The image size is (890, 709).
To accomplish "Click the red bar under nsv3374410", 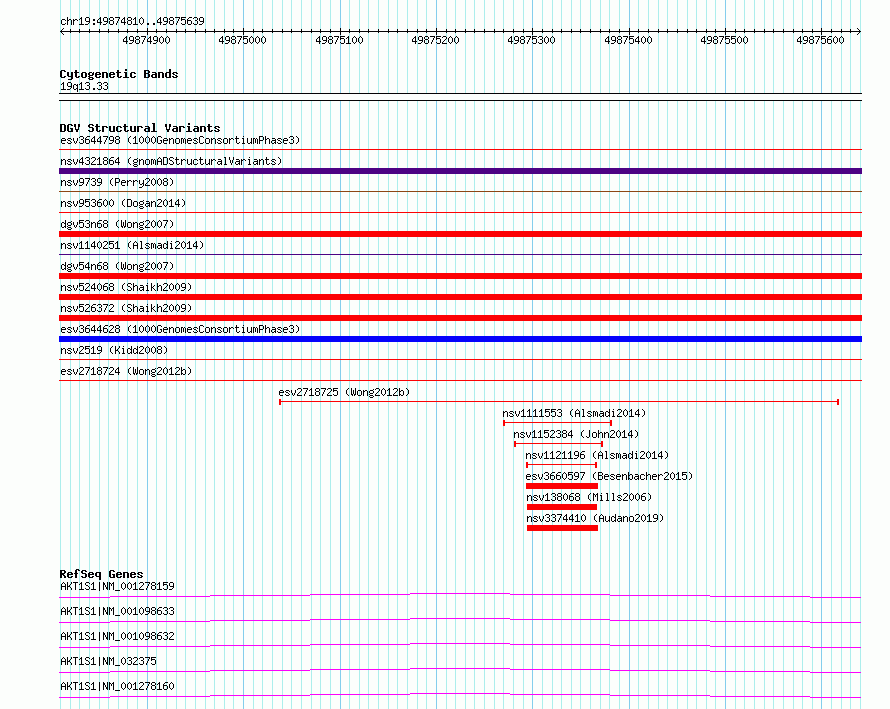I will coord(562,528).
